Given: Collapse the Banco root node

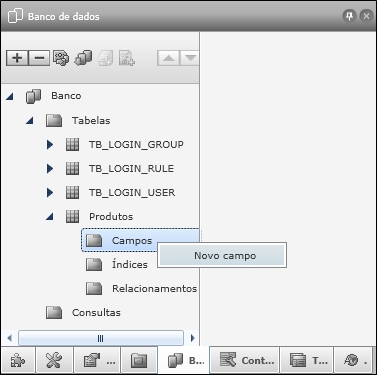Looking at the screenshot, I should point(10,96).
